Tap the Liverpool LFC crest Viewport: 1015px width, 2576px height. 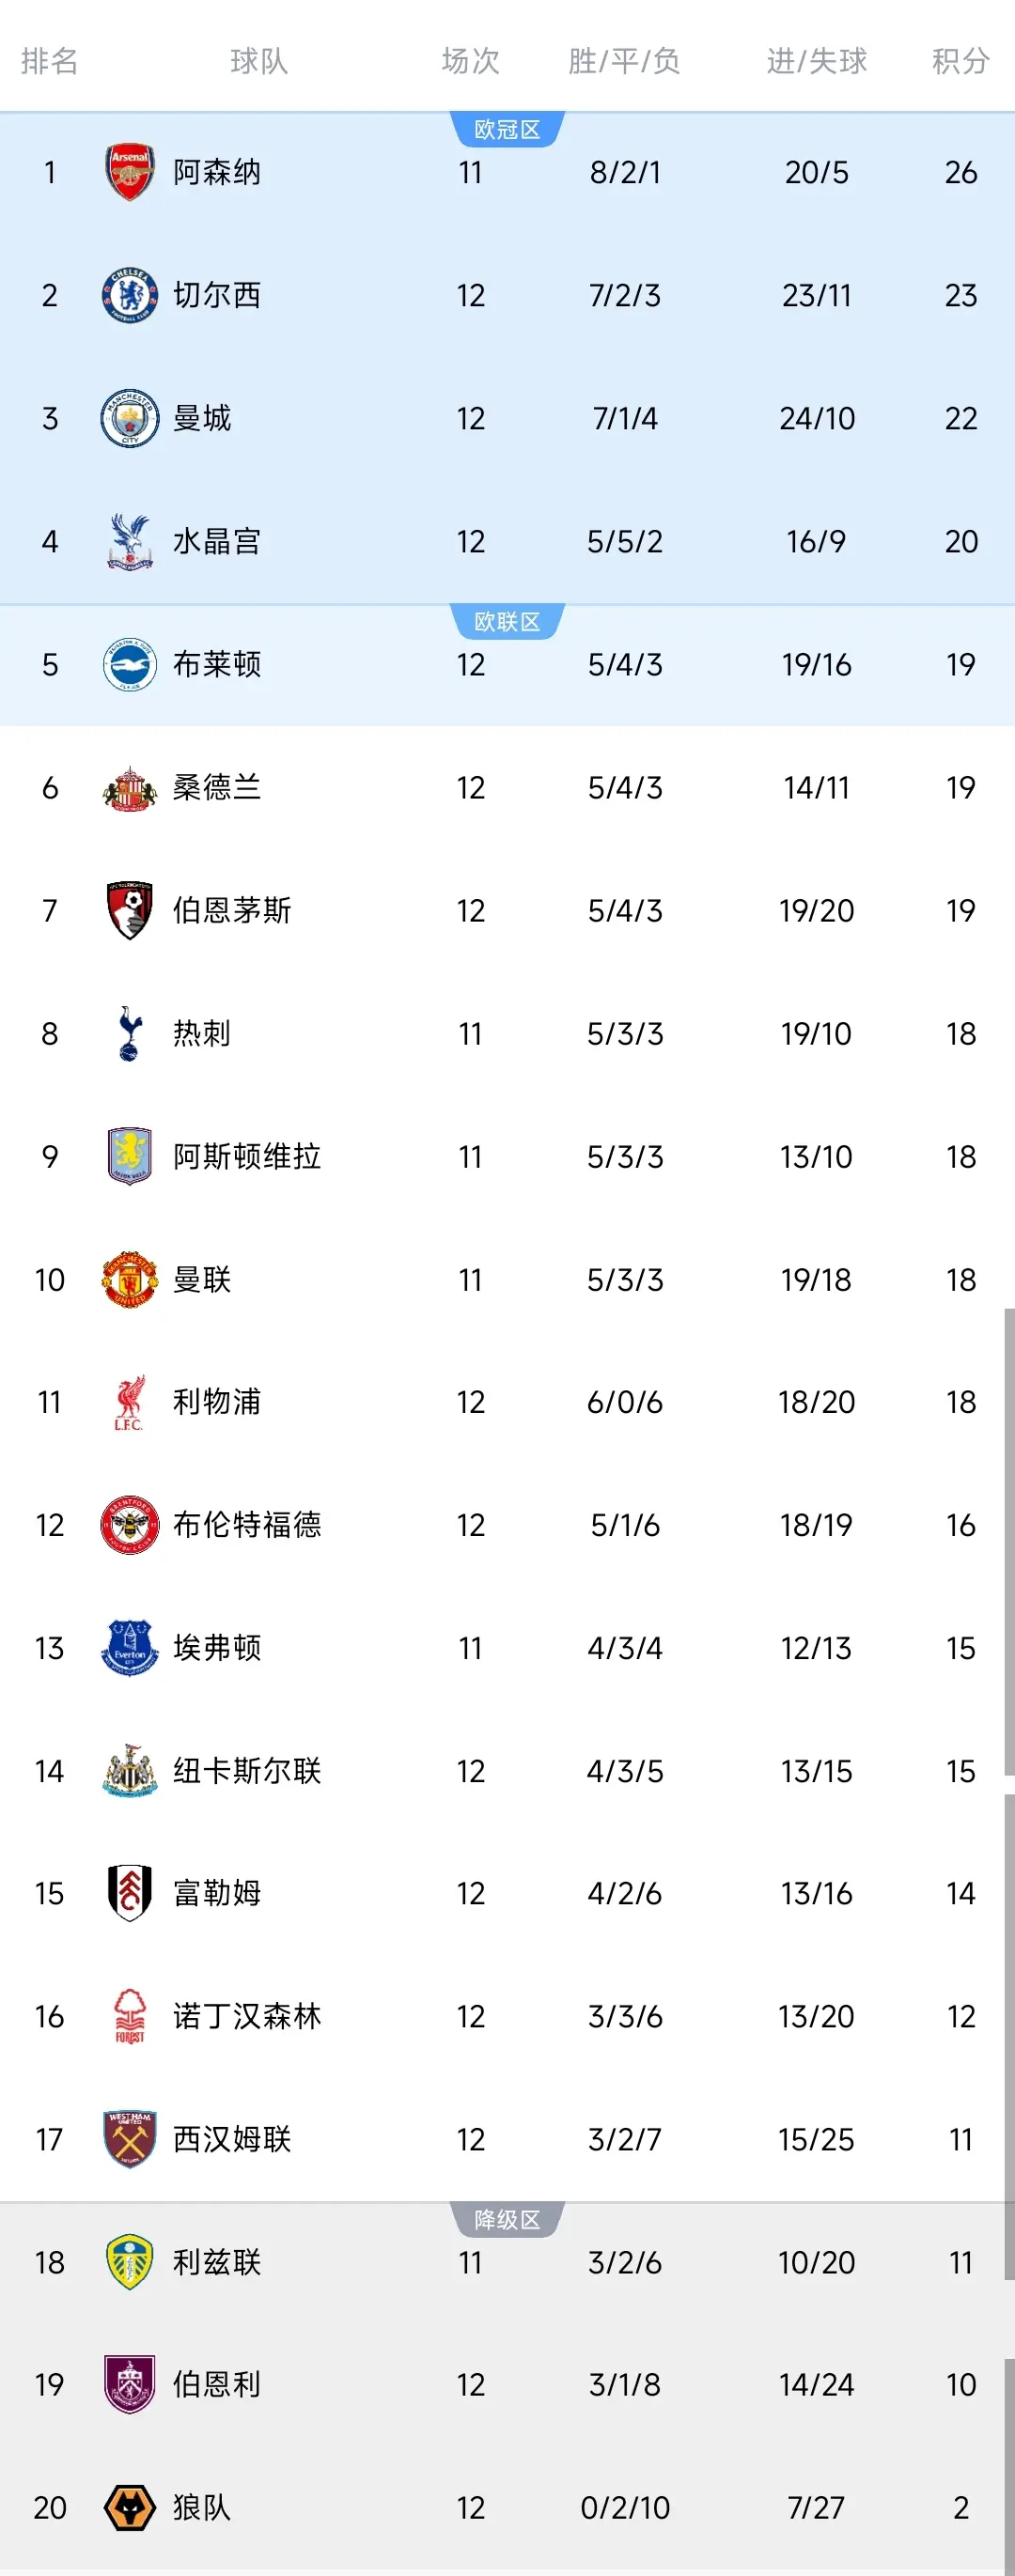click(x=130, y=1402)
